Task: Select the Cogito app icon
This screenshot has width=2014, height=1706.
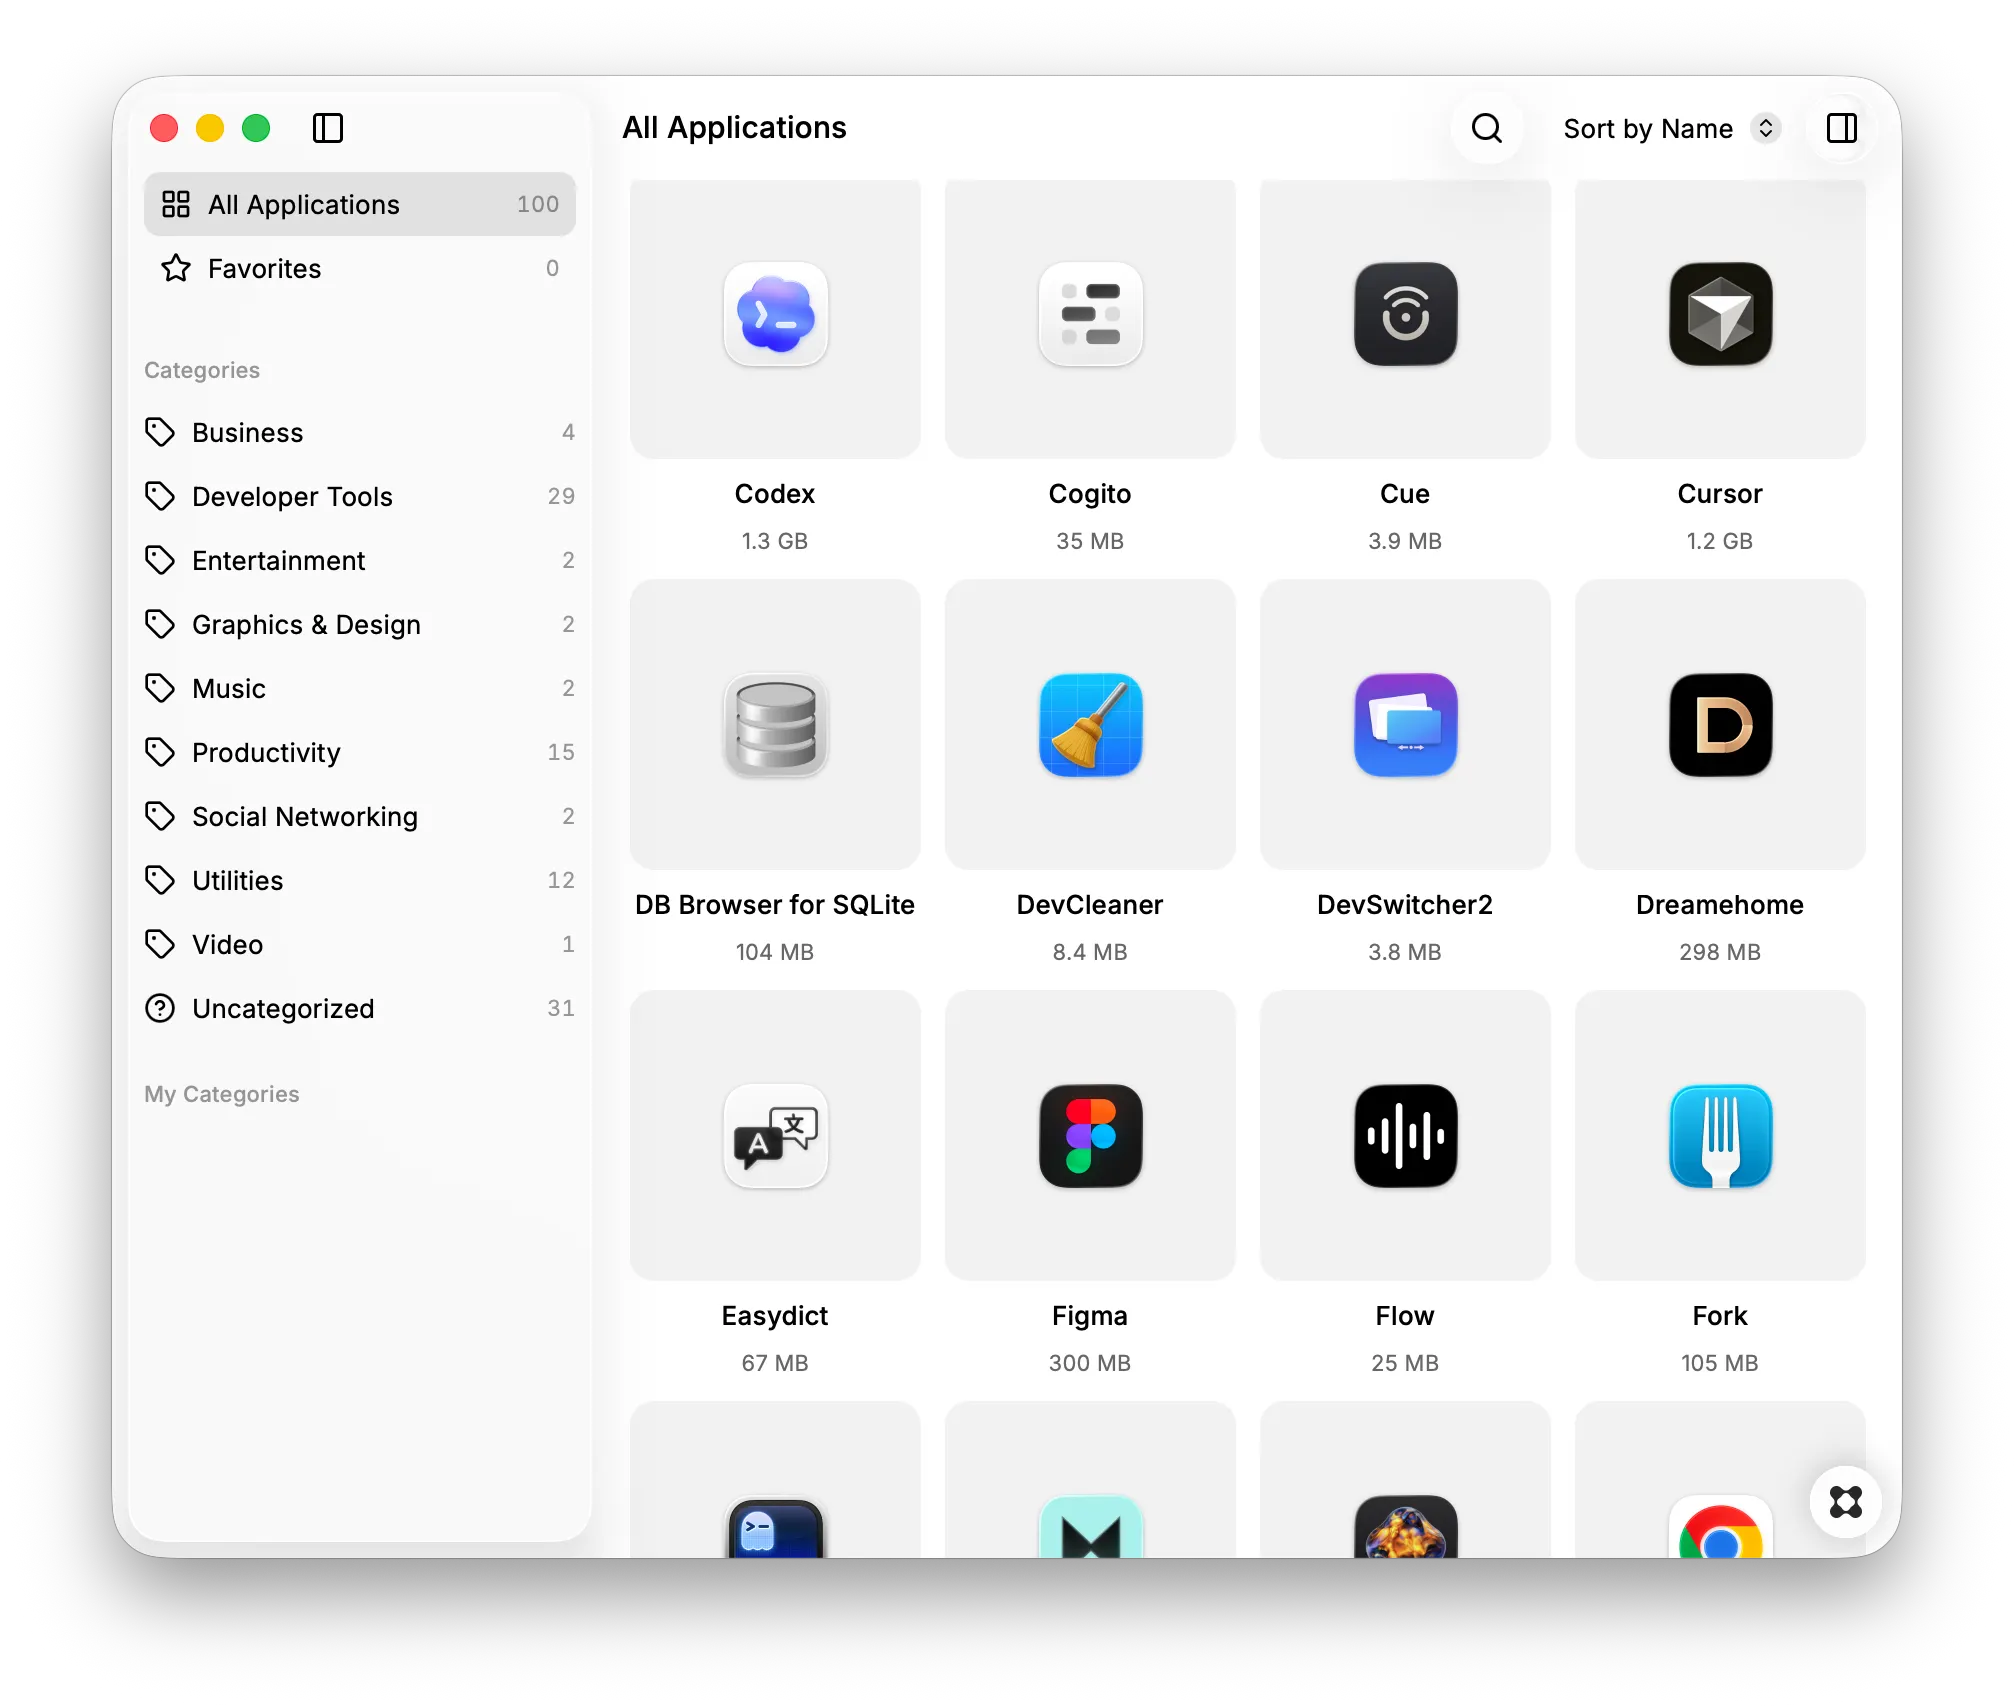Action: pyautogui.click(x=1090, y=314)
